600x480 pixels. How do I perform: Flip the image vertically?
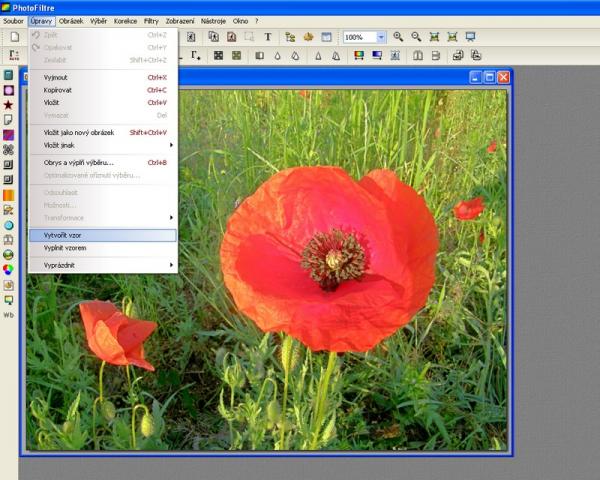click(435, 56)
